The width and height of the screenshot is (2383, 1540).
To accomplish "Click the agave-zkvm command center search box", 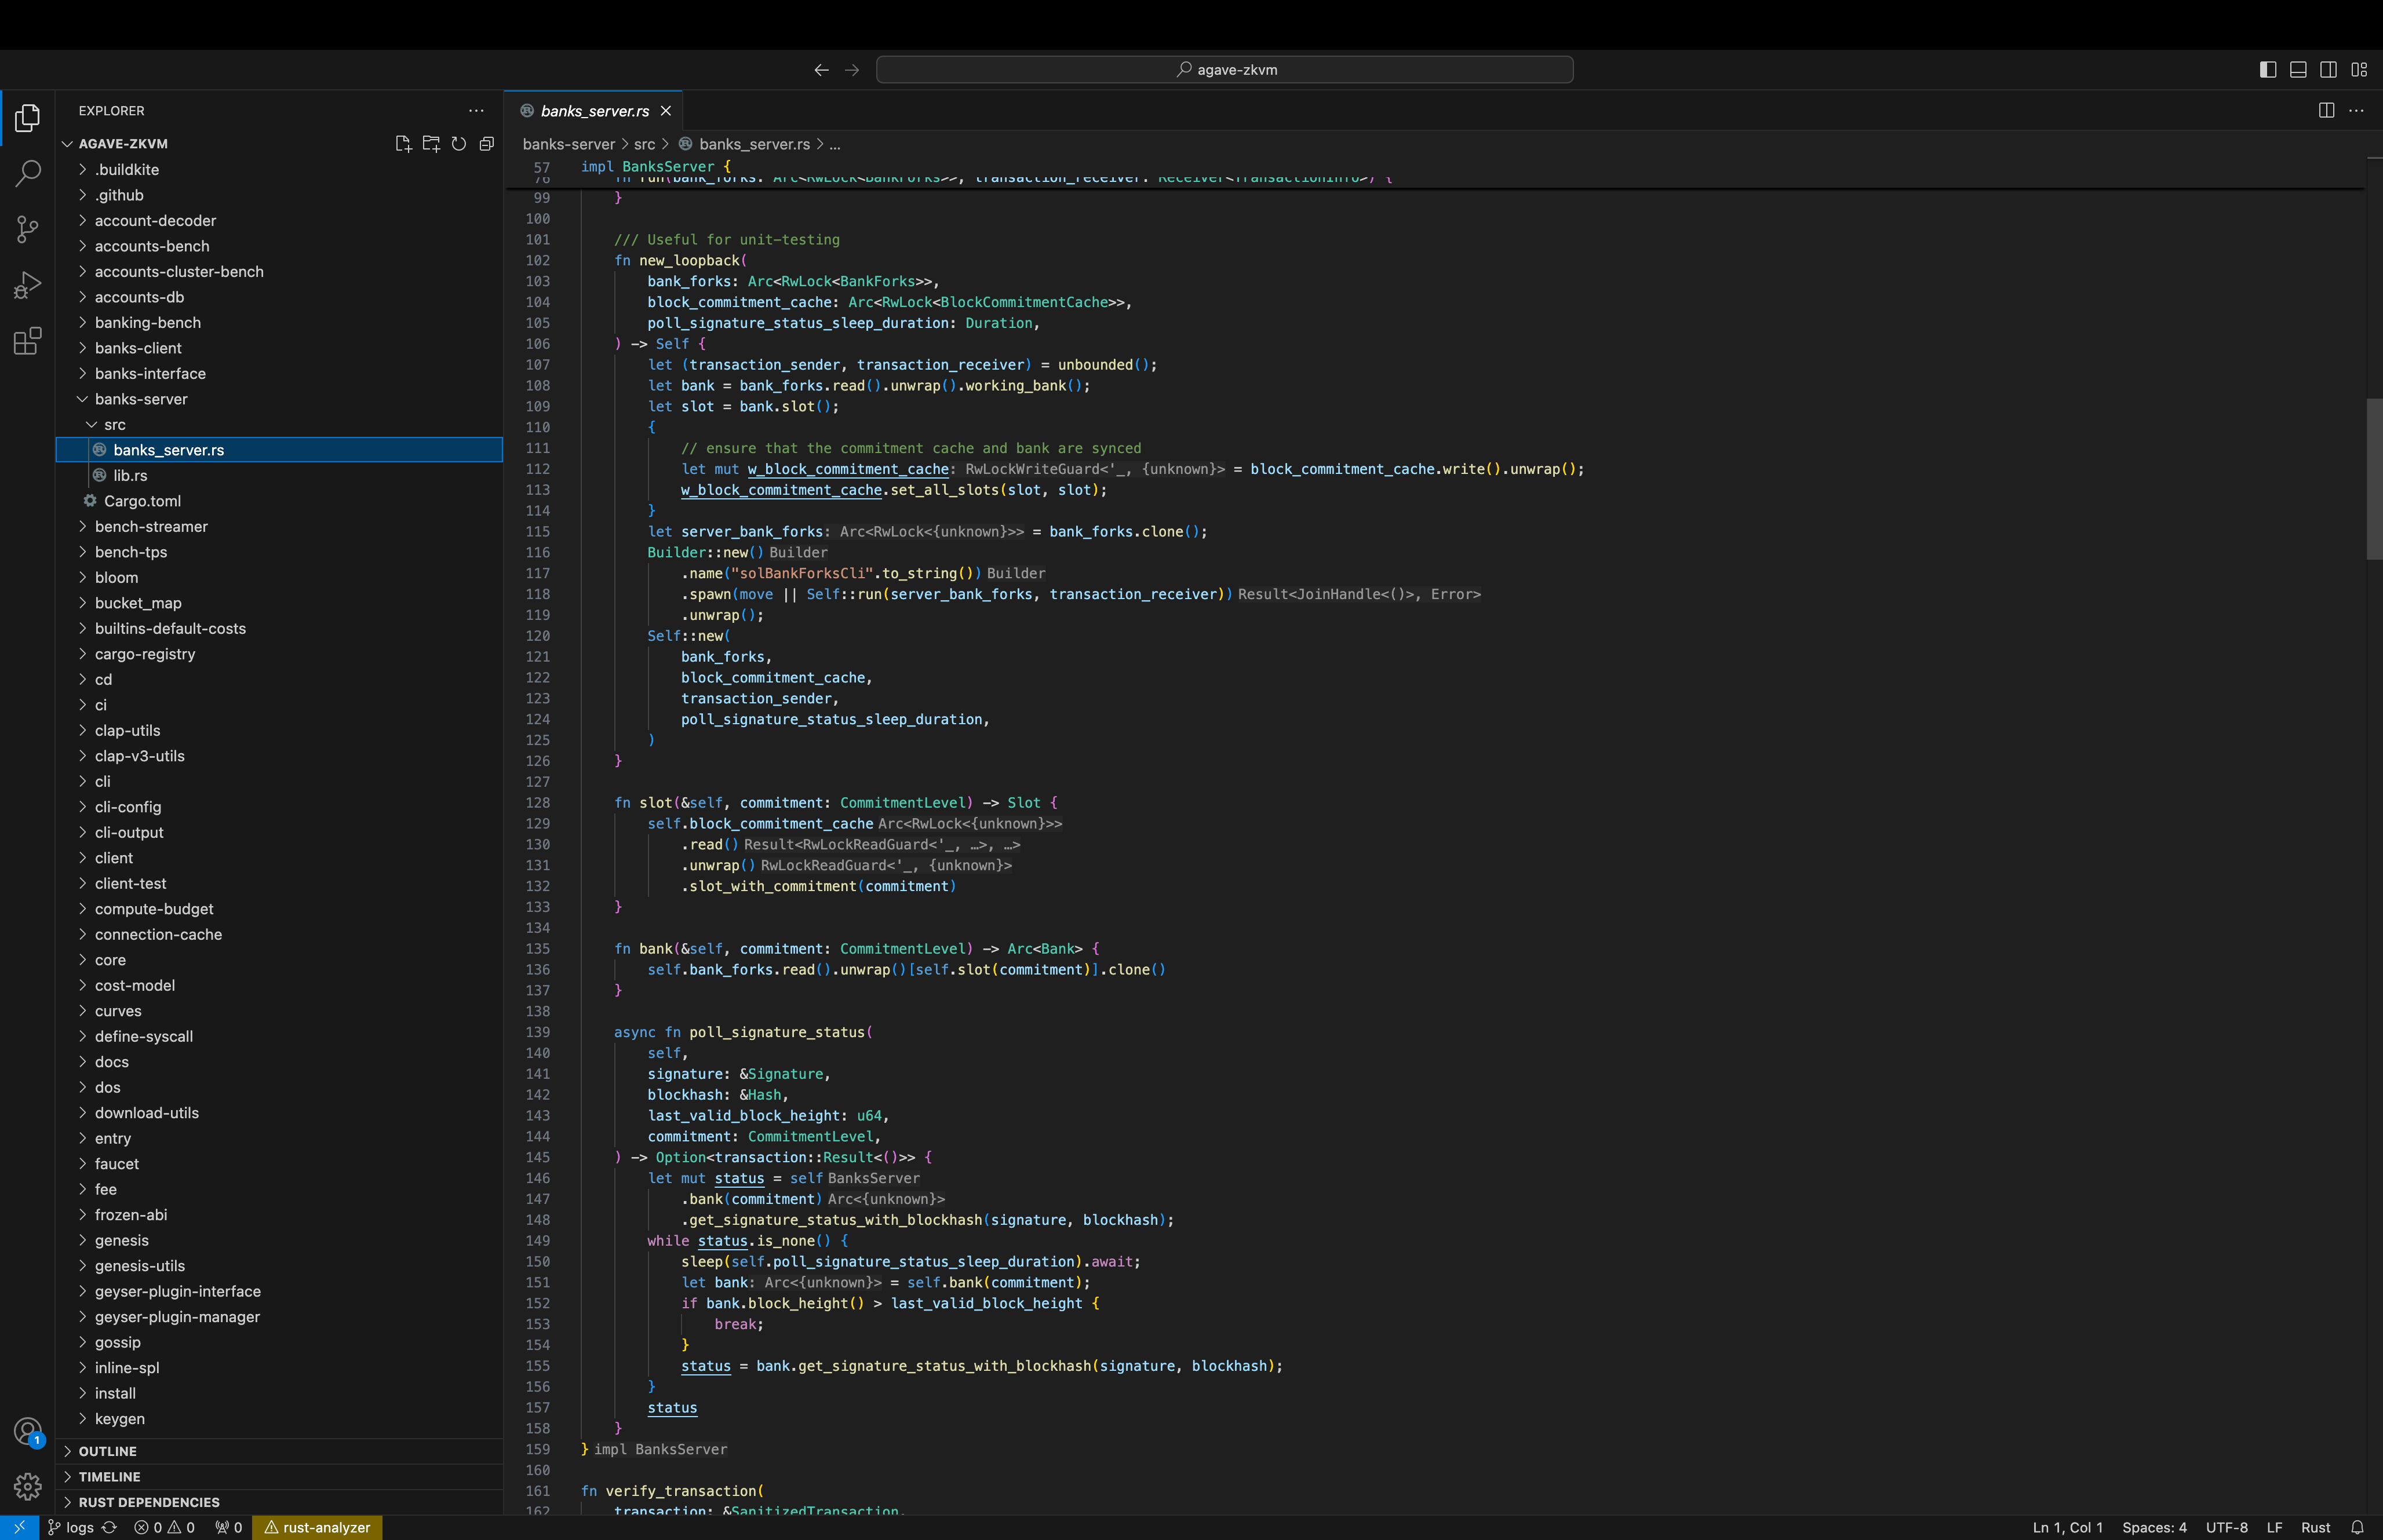I will 1224,70.
